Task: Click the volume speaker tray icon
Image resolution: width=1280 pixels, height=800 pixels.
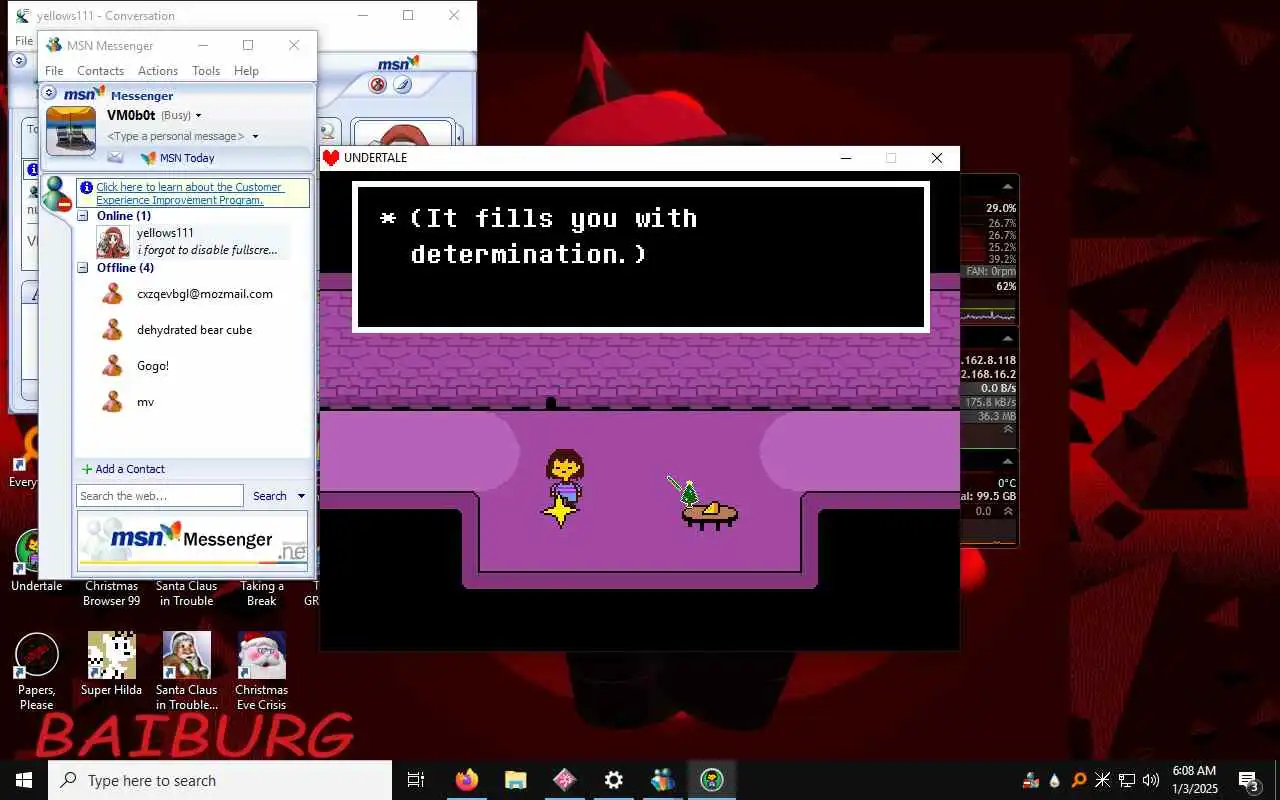Action: [x=1151, y=780]
